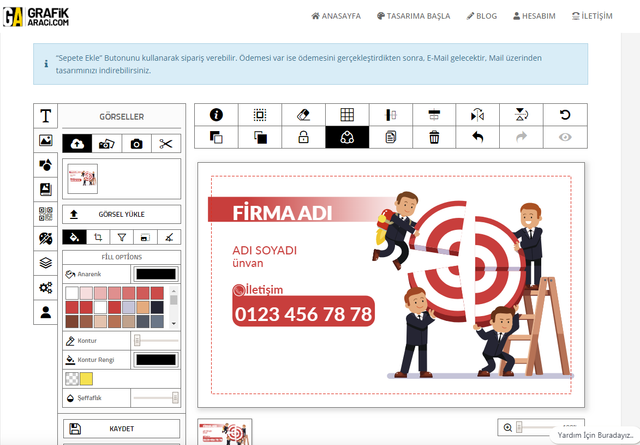This screenshot has width=640, height=445.
Task: Toggle the highlighted group objects icon
Action: [347, 137]
